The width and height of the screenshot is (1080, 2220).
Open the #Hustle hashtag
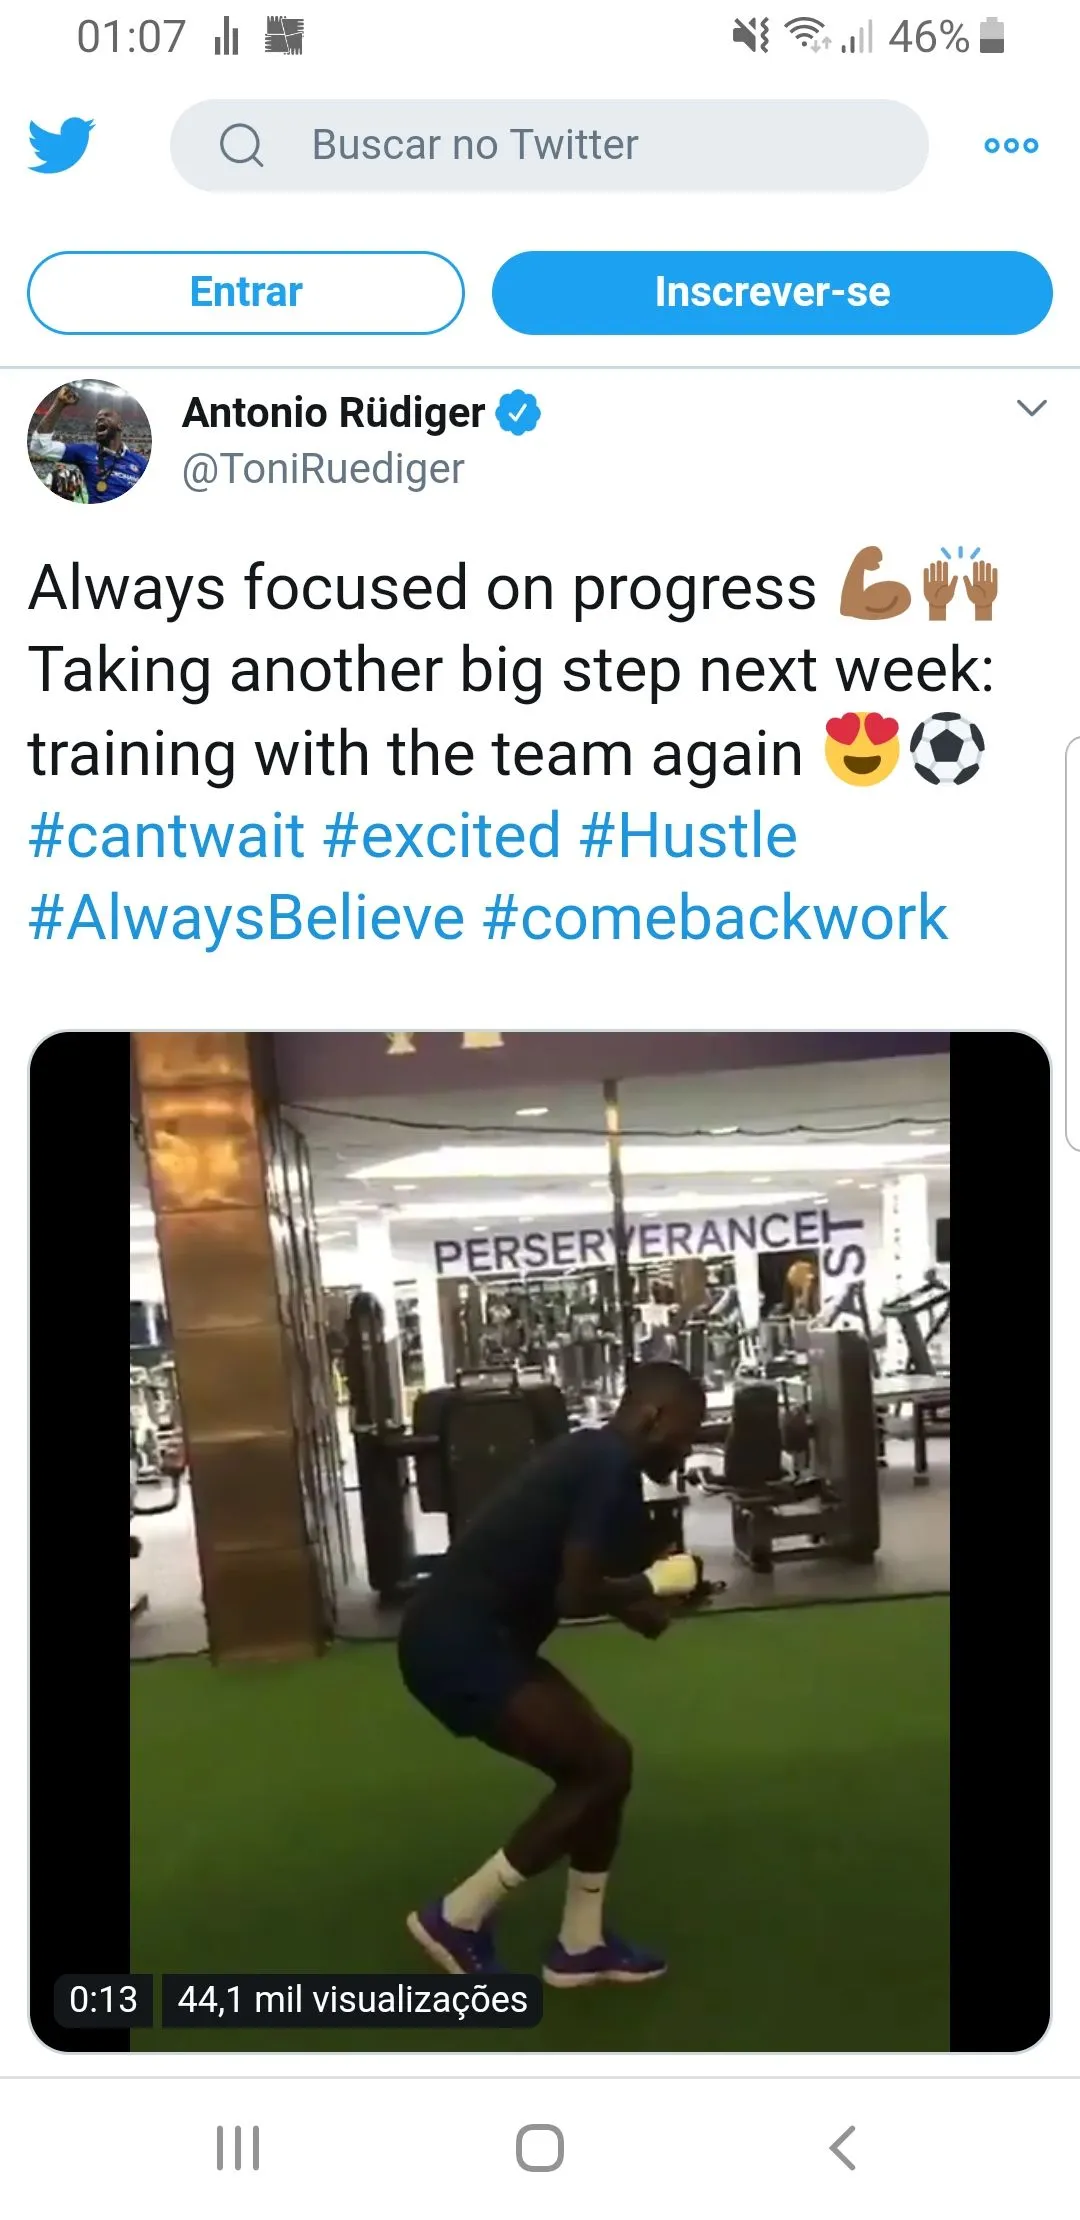[688, 835]
